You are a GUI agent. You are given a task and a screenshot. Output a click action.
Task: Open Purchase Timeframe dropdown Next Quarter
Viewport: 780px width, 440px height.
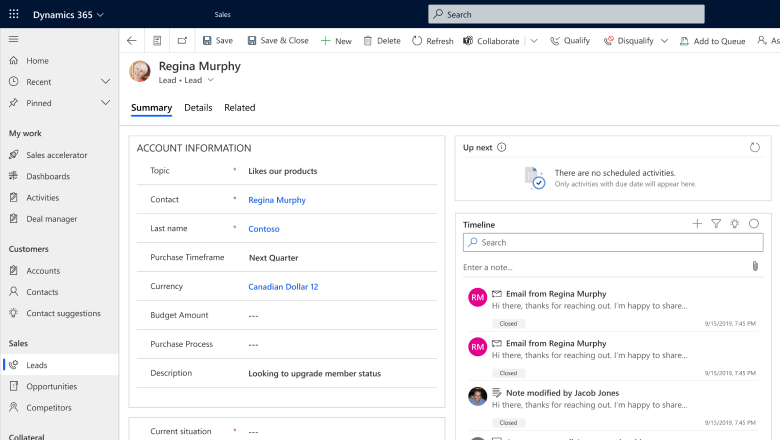point(273,258)
